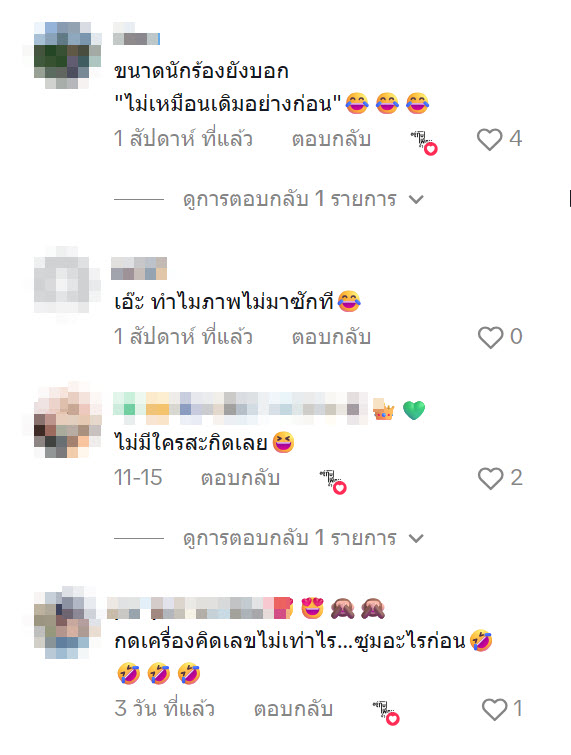This screenshot has width=571, height=755.
Task: Like the comment showing 4 likes
Action: tap(490, 140)
